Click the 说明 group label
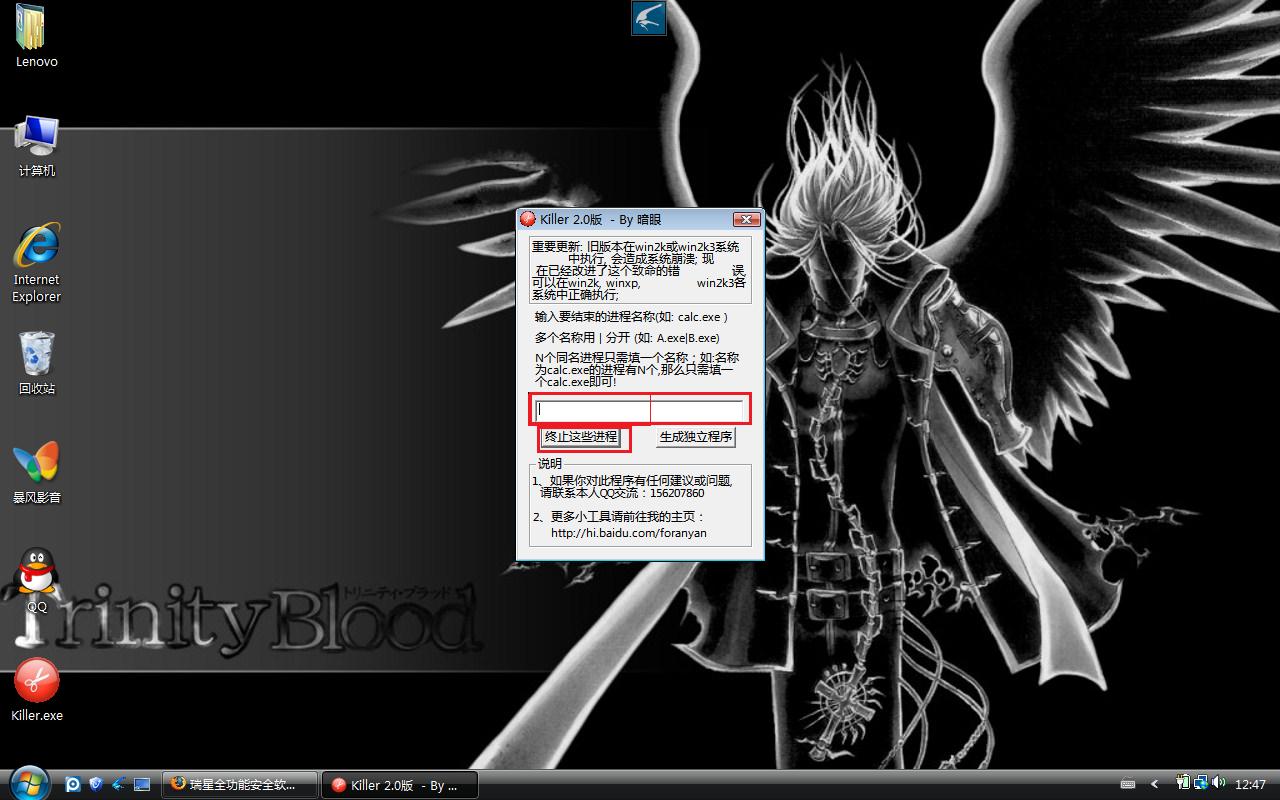 click(550, 464)
